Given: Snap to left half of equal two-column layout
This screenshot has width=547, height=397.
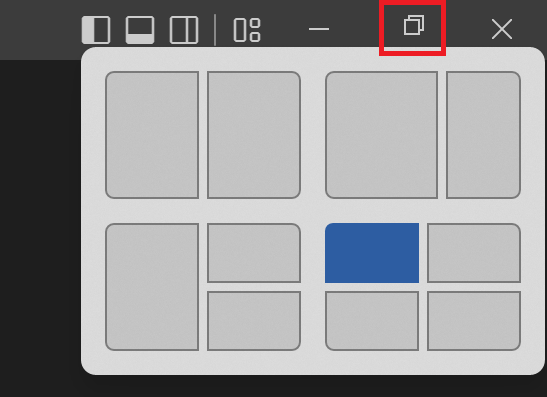Looking at the screenshot, I should pos(152,135).
